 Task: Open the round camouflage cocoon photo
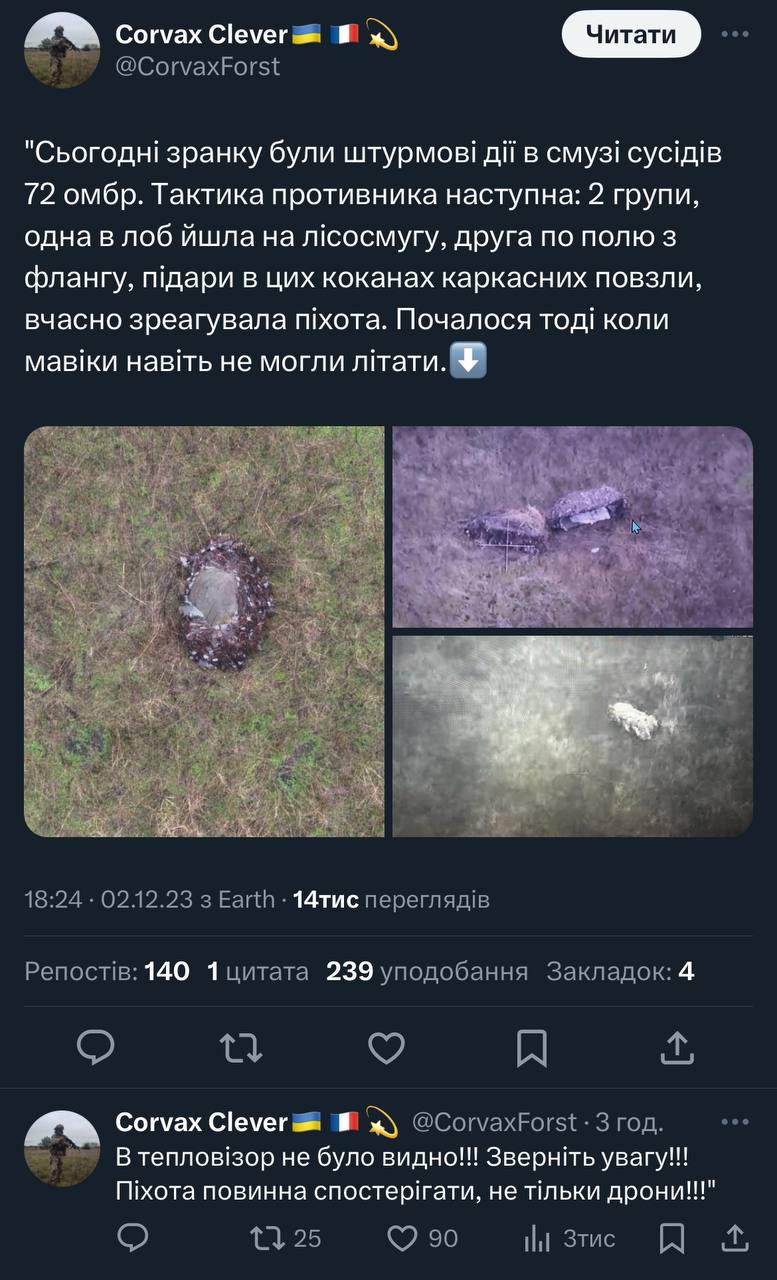204,632
